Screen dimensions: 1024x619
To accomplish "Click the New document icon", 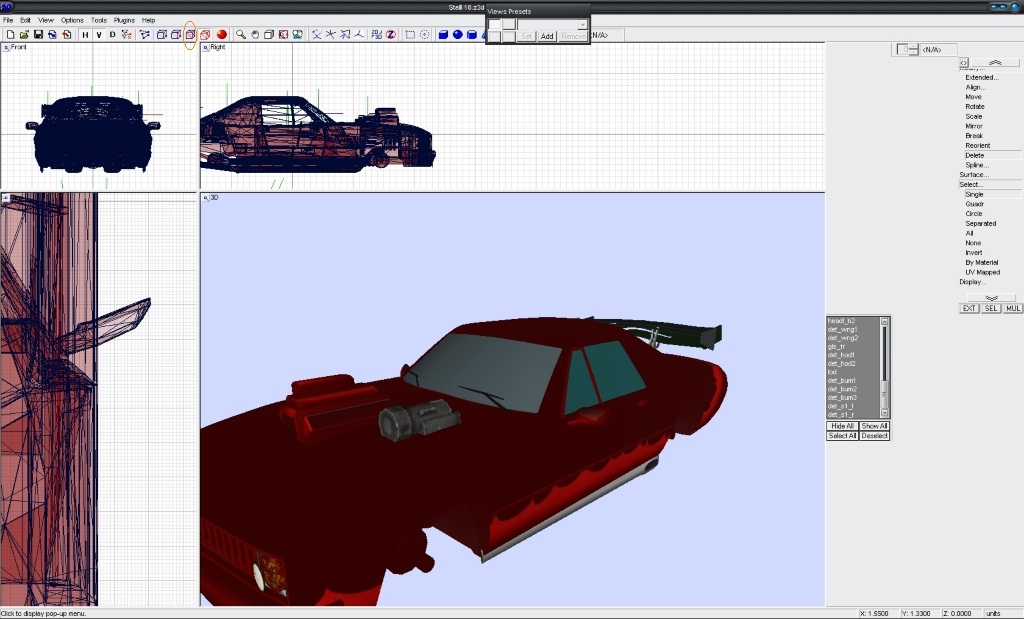I will click(10, 35).
